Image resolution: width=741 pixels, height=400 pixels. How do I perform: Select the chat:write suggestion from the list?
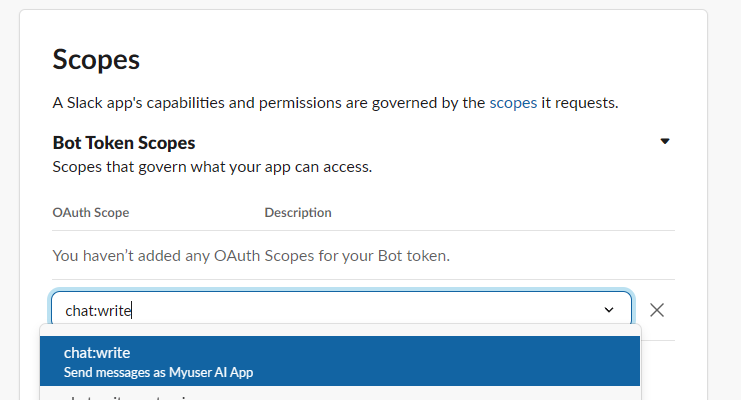(340, 361)
